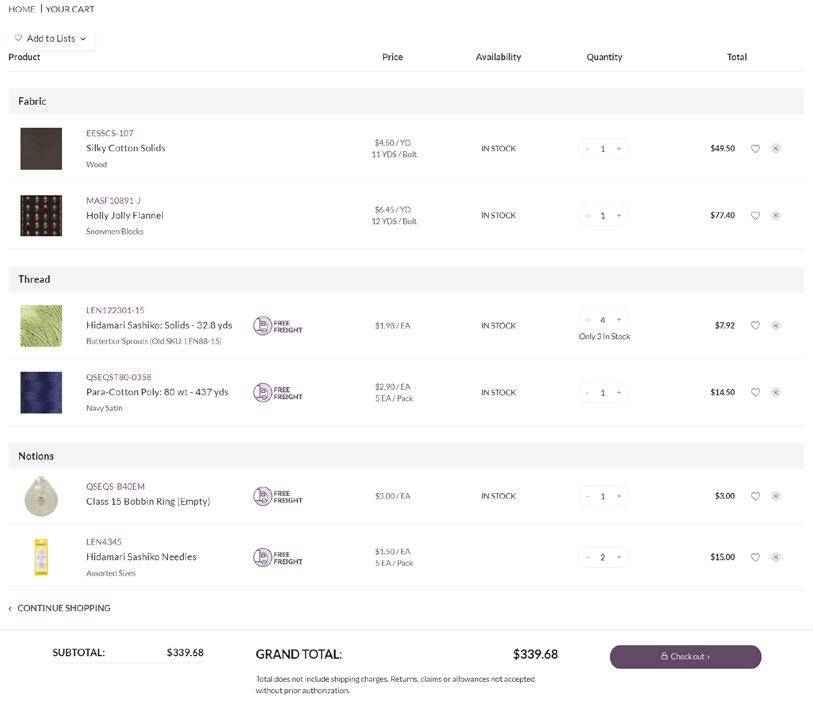Image resolution: width=813 pixels, height=707 pixels.
Task: Click the Navy Satin thread swatch image
Action: [x=41, y=392]
